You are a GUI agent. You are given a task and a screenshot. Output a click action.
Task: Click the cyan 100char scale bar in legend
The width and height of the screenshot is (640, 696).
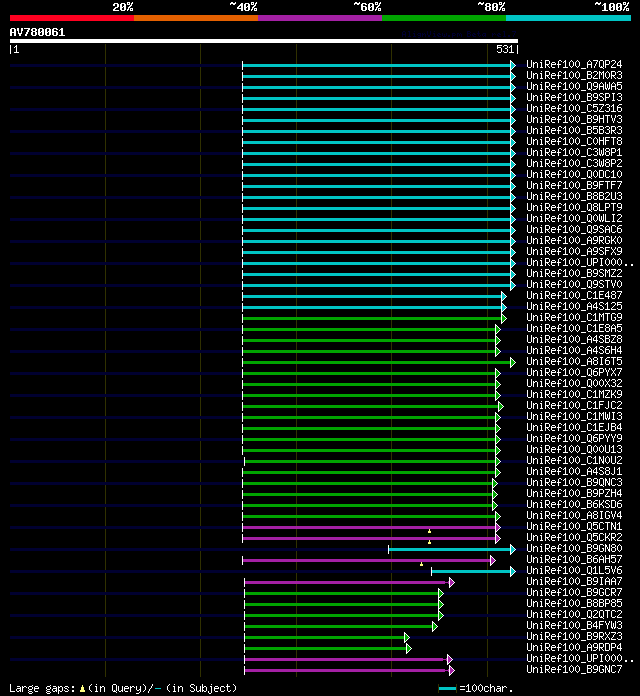(447, 688)
